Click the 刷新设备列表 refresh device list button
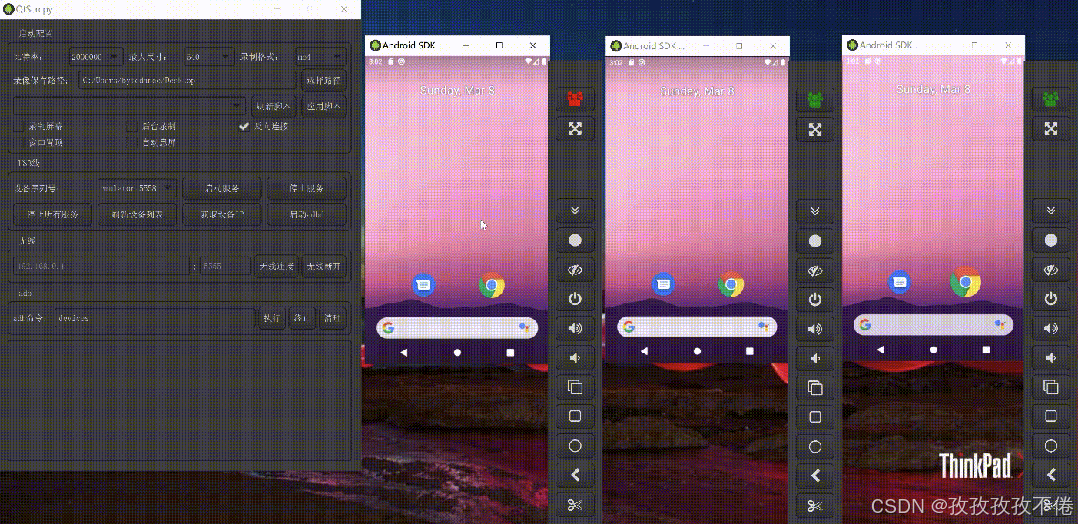The width and height of the screenshot is (1078, 524). click(138, 215)
